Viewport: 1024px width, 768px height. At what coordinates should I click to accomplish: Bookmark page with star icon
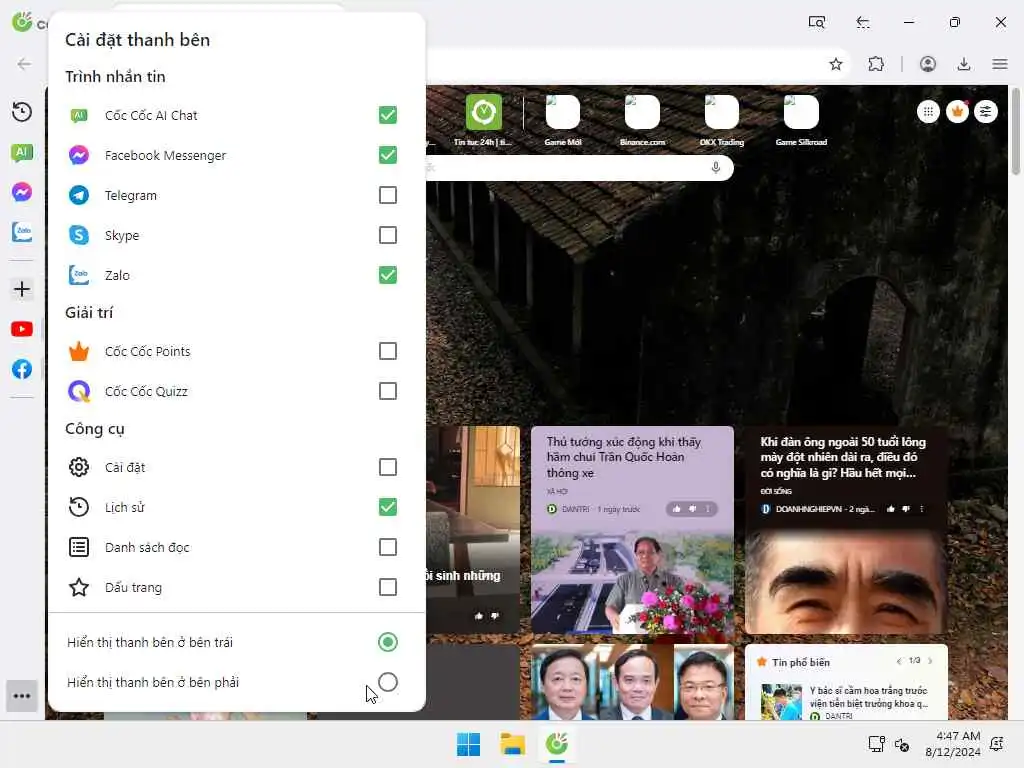[x=836, y=64]
